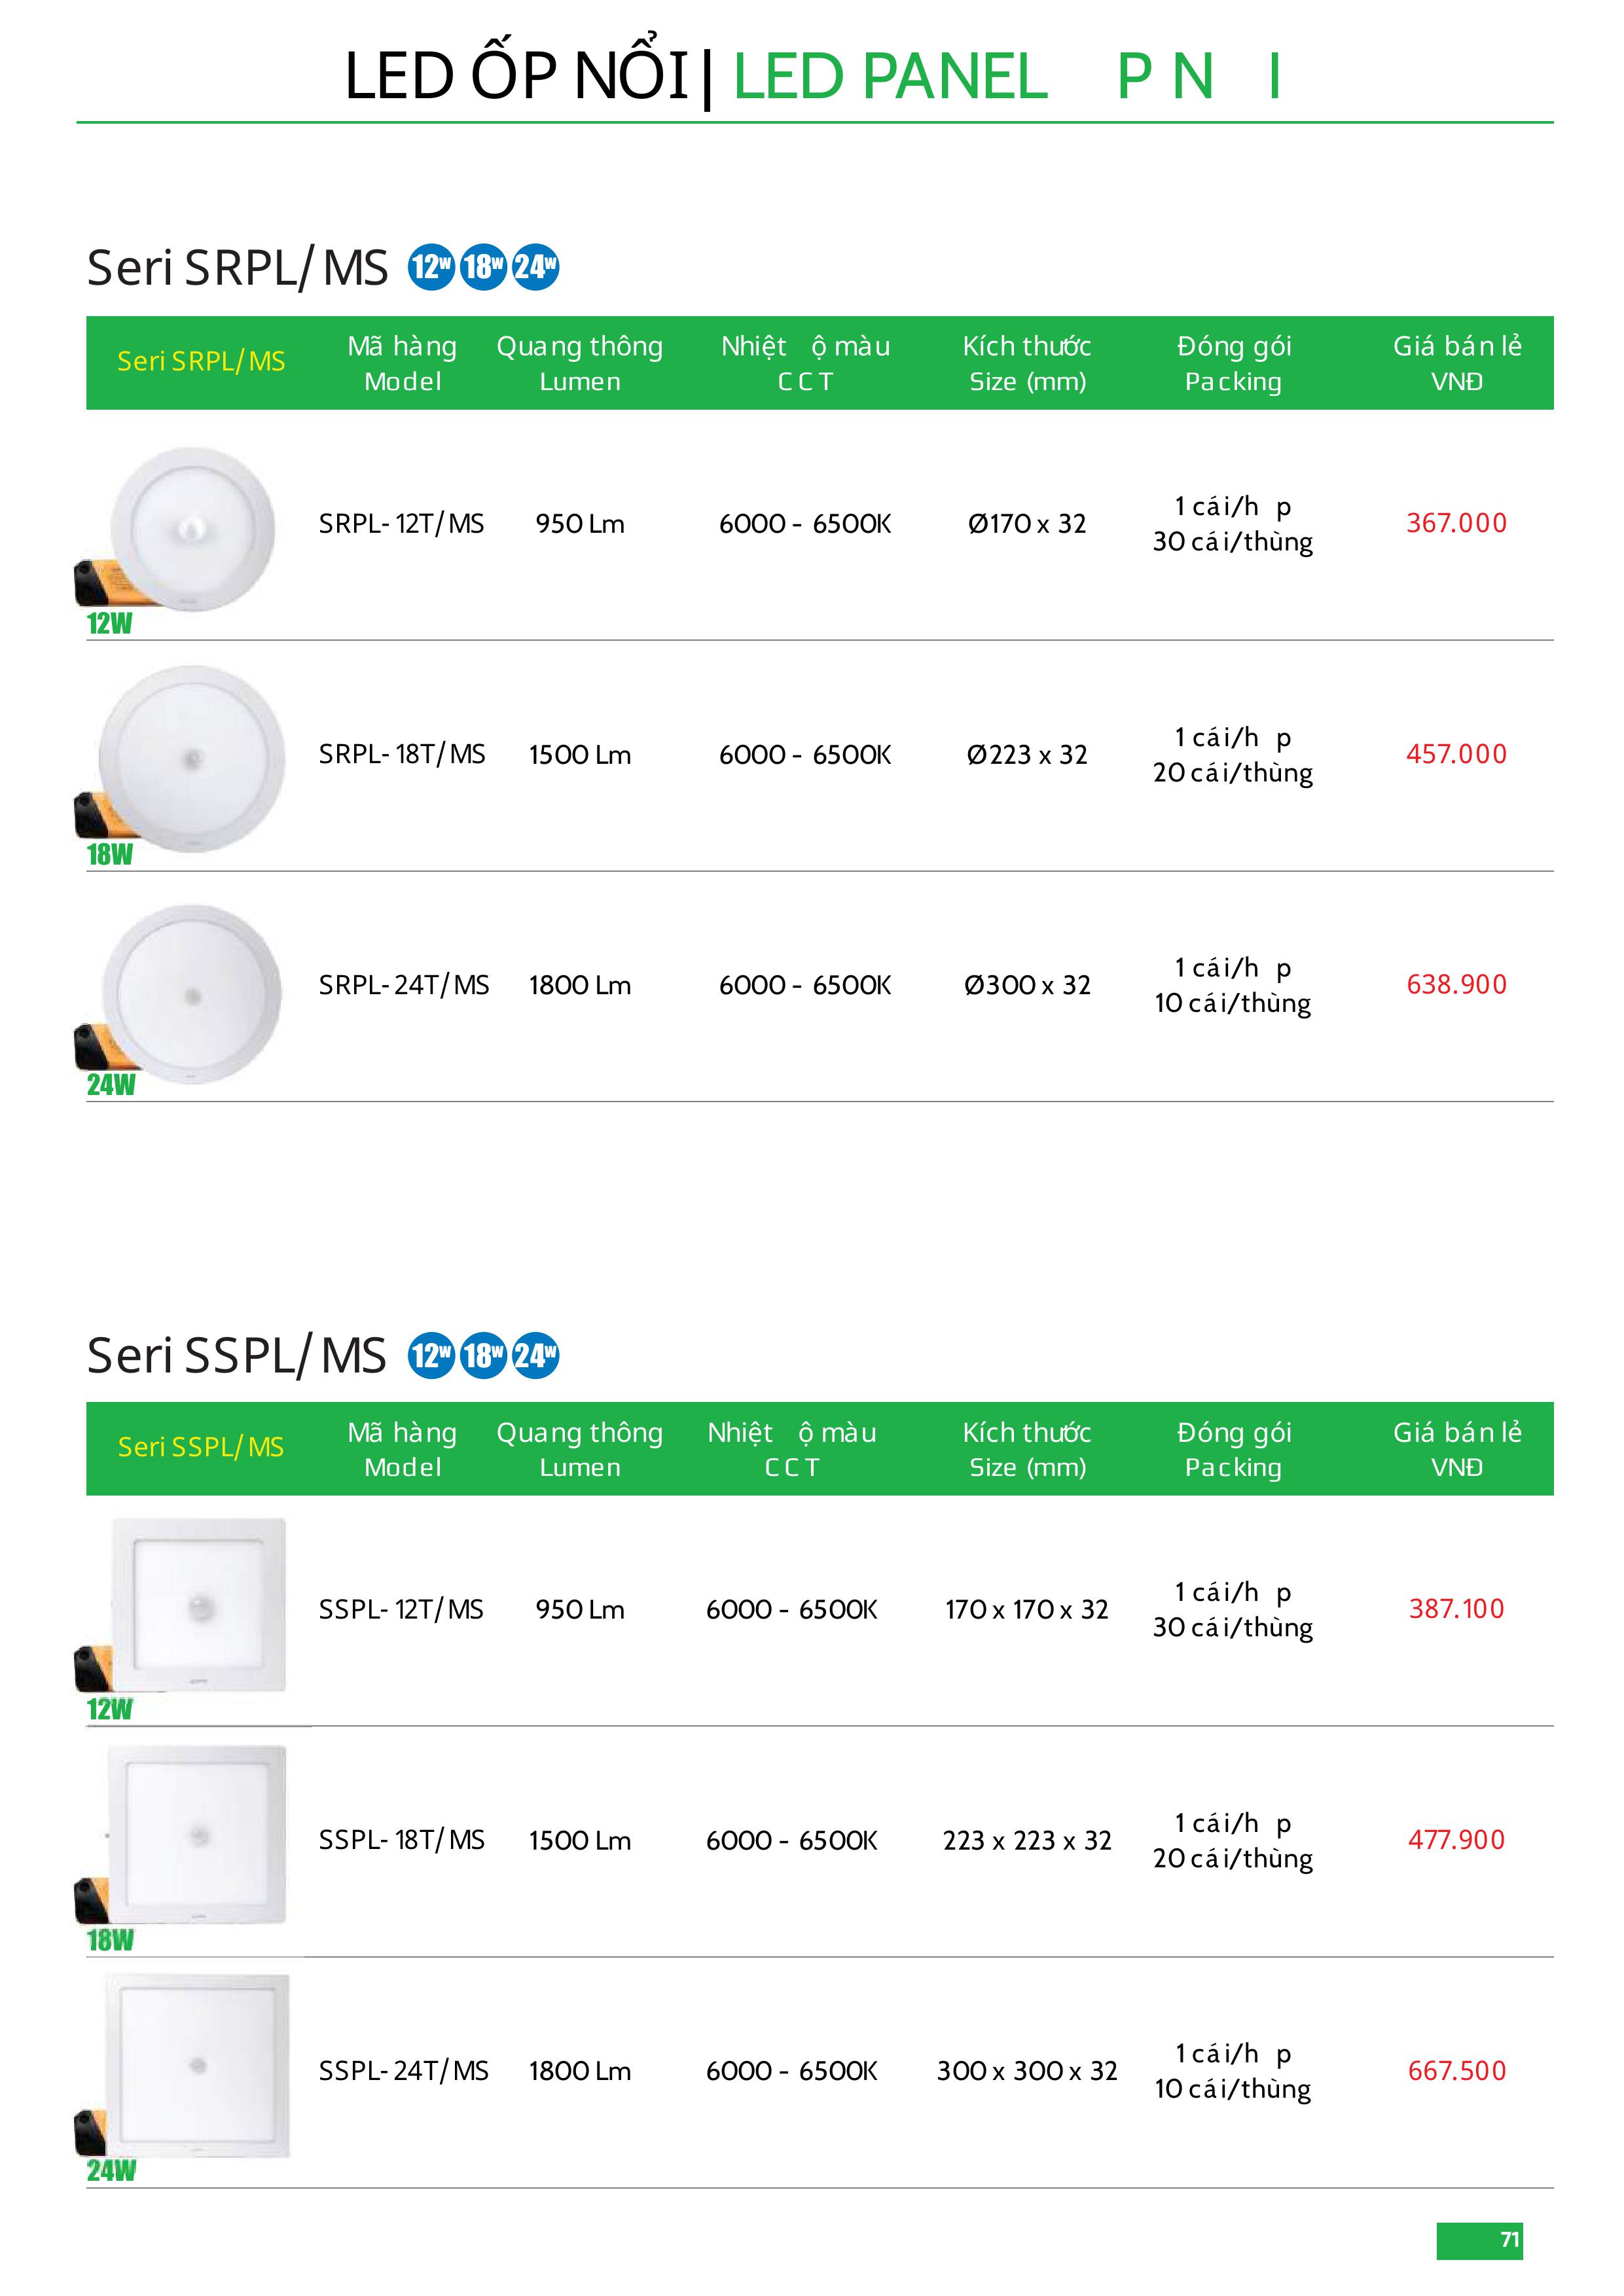
Task: Click the green page number 71 box
Action: [x=1479, y=2240]
